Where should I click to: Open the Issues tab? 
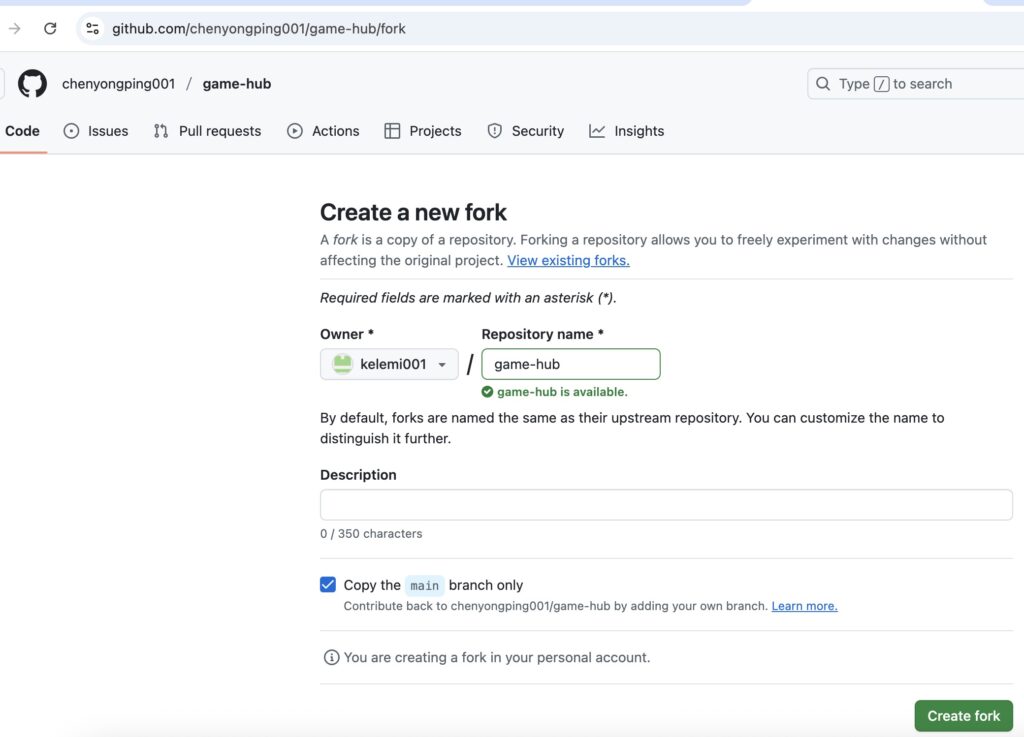tap(96, 131)
